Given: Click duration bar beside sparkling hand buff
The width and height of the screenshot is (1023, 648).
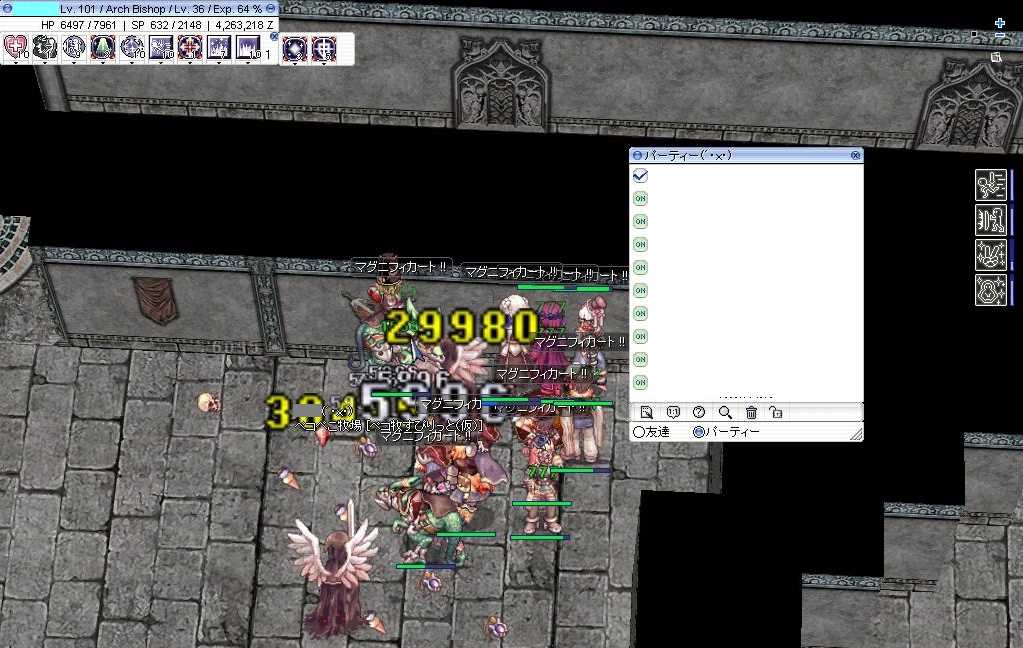Looking at the screenshot, I should pos(1012,255).
